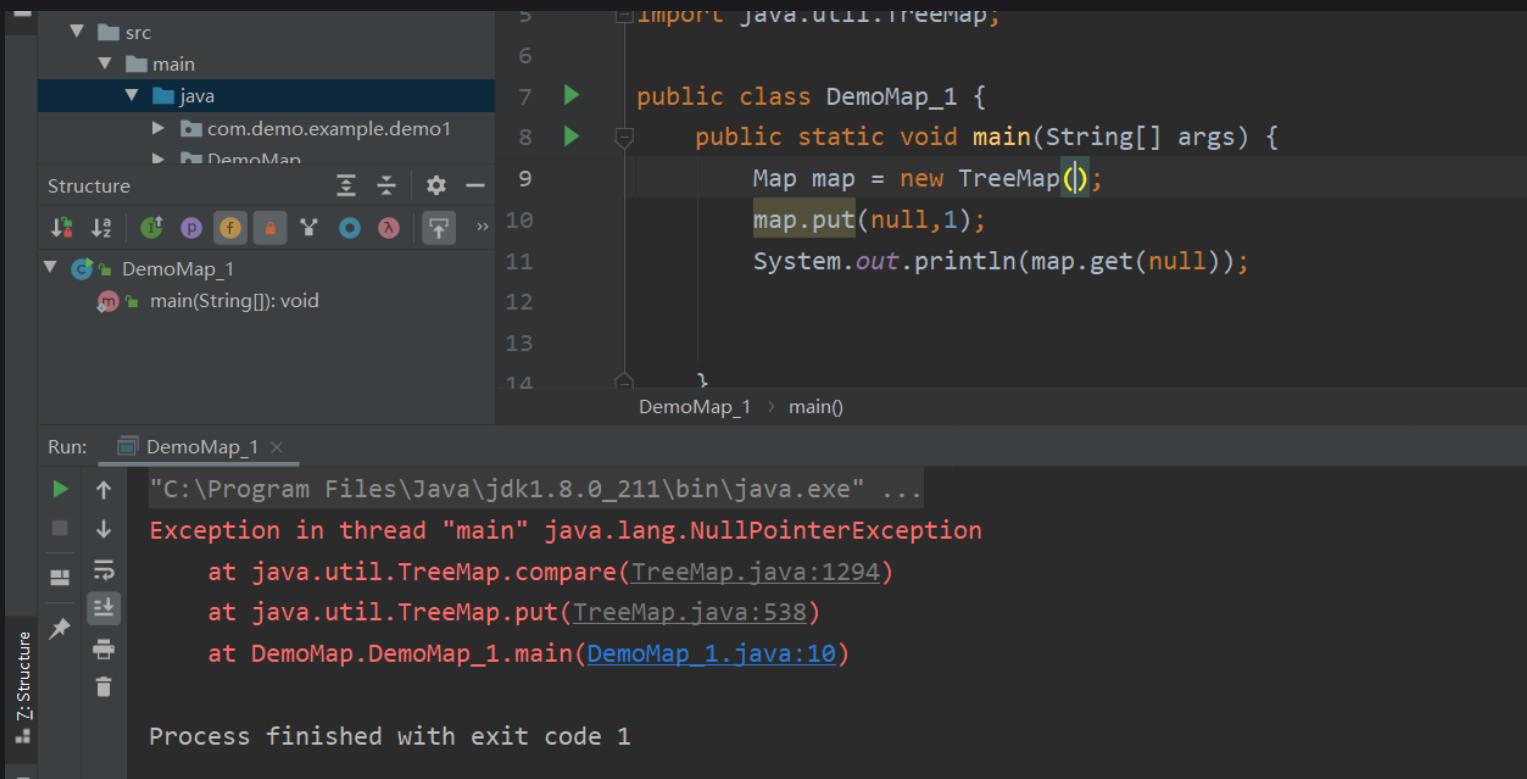Screen dimensions: 1527x779
Task: Open Structure panel settings gear
Action: click(x=436, y=186)
